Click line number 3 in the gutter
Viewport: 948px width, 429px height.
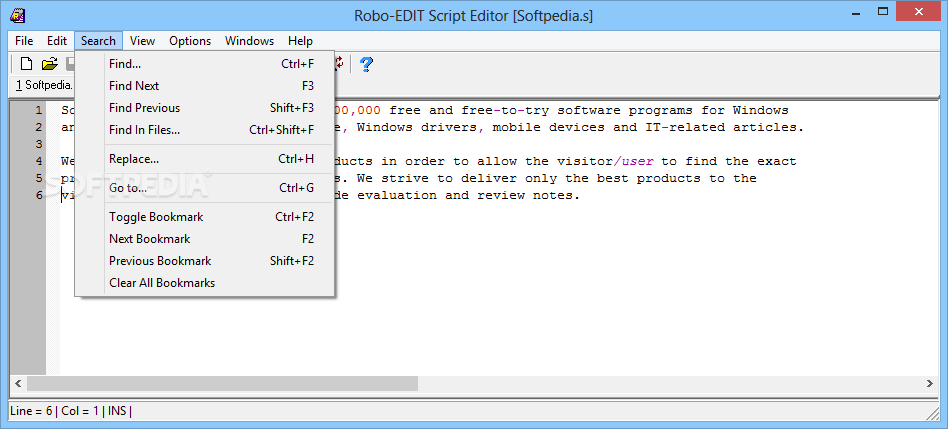(39, 144)
